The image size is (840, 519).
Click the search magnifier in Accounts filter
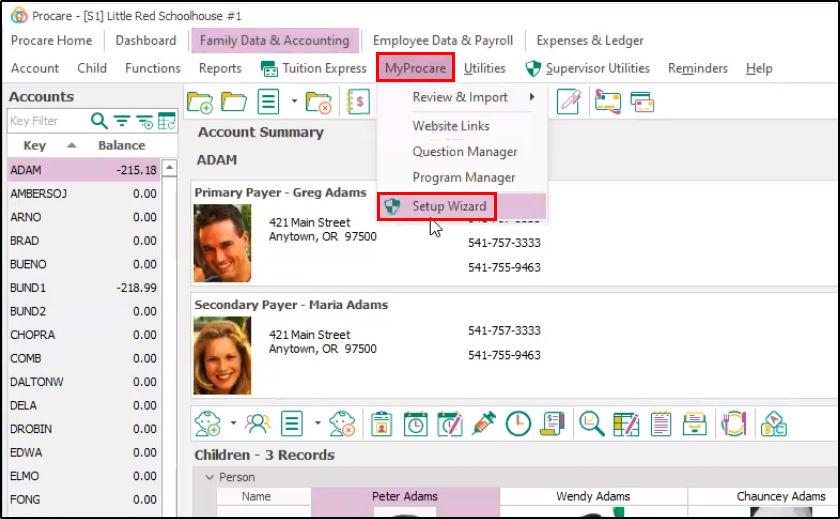[x=99, y=121]
